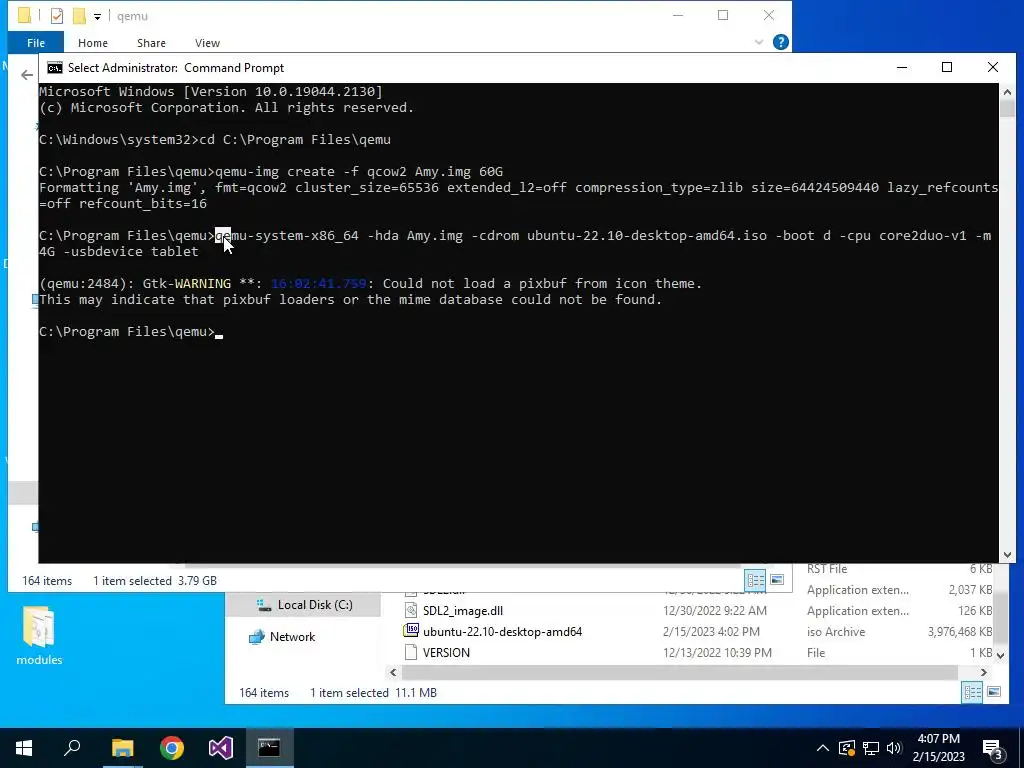
Task: Click the New Folder icon in title bar
Action: click(79, 16)
